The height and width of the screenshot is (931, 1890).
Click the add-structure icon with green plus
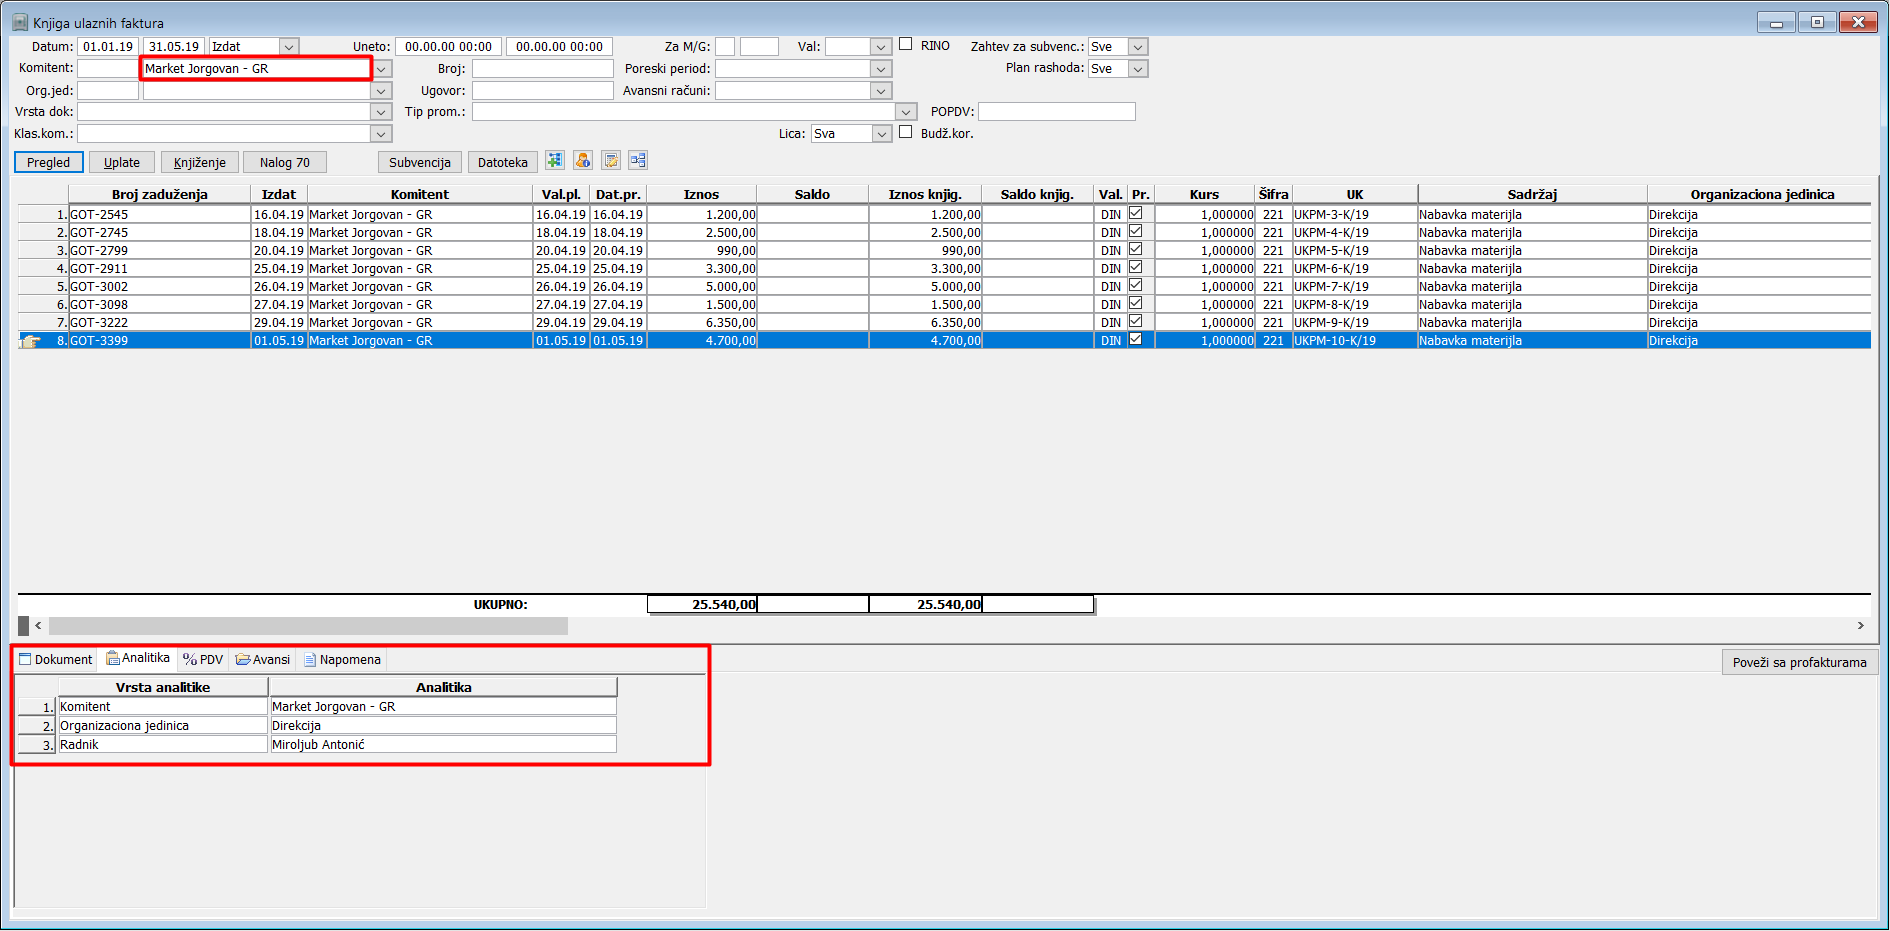555,161
